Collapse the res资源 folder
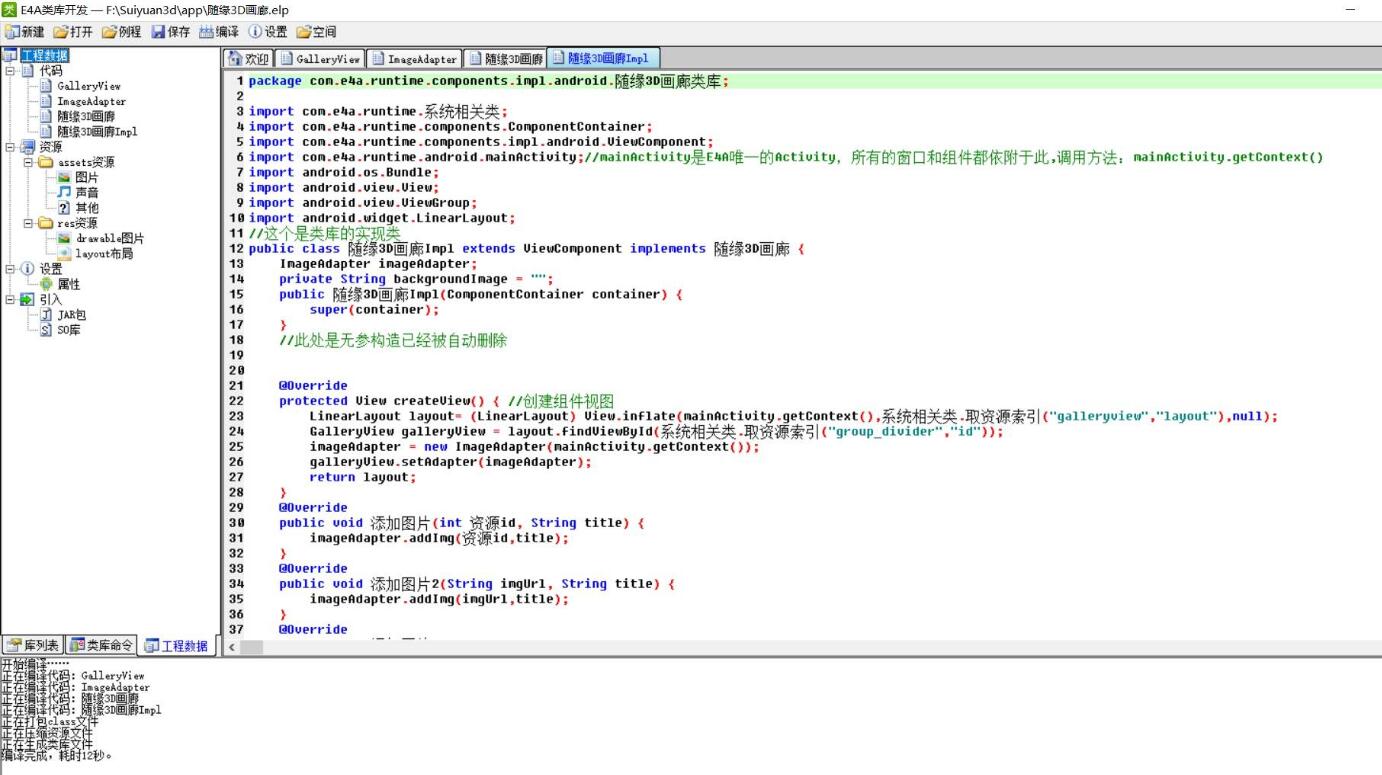 coord(29,223)
